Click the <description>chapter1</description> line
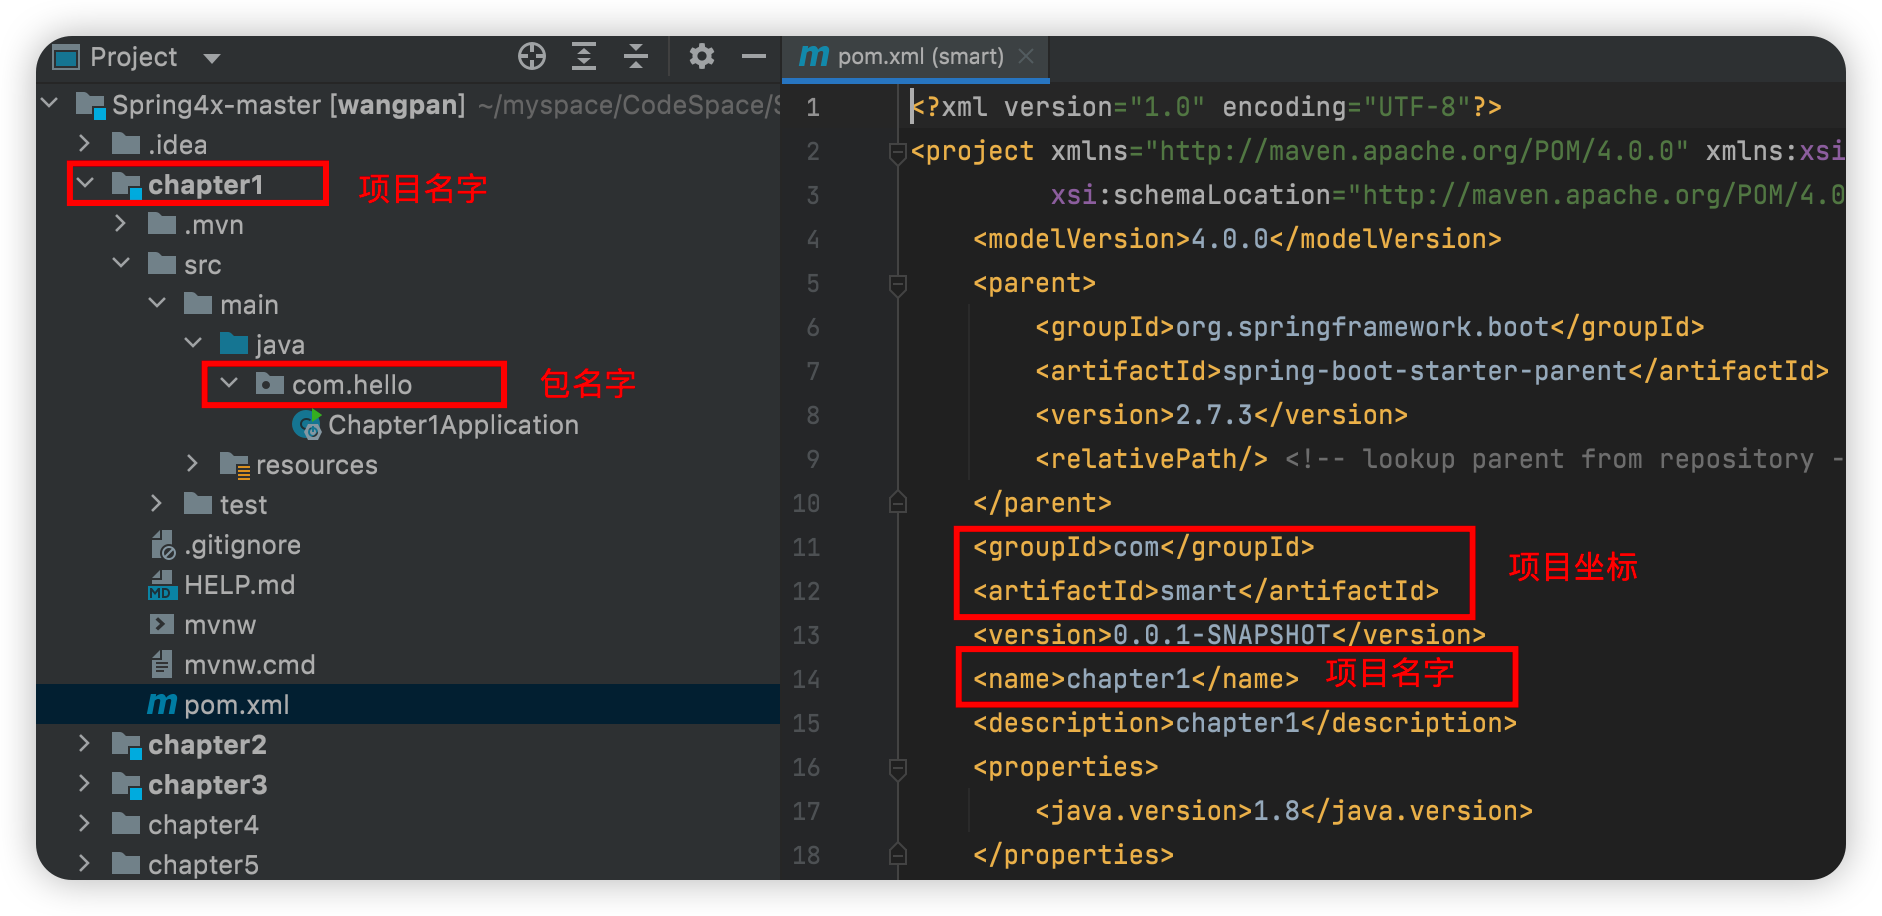1882x916 pixels. pos(1245,723)
